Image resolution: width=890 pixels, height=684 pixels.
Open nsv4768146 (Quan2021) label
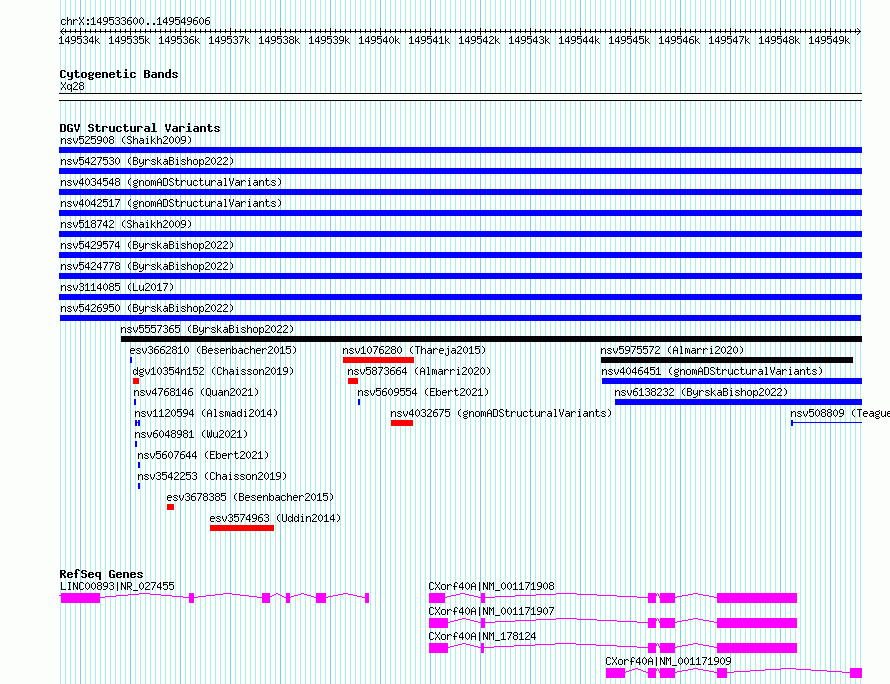pyautogui.click(x=196, y=392)
